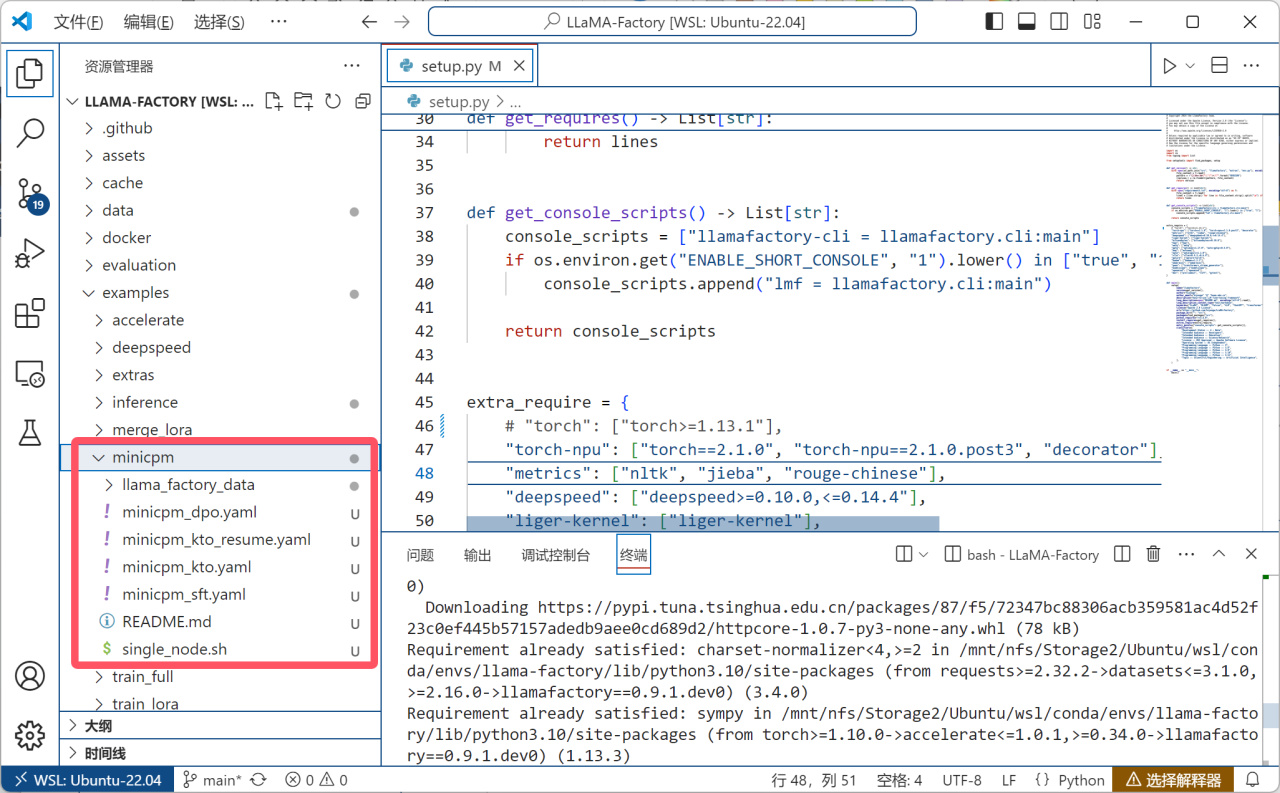The width and height of the screenshot is (1280, 793).
Task: Open the Extensions view
Action: tap(30, 314)
